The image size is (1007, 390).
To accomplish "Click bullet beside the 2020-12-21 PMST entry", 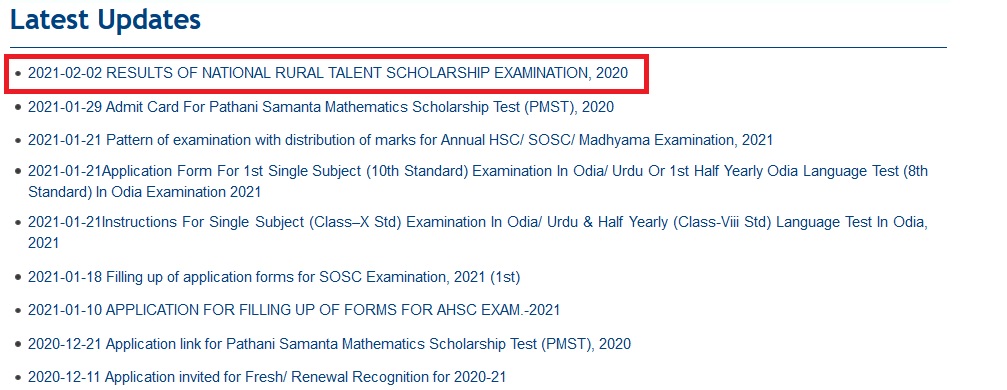I will 18,344.
